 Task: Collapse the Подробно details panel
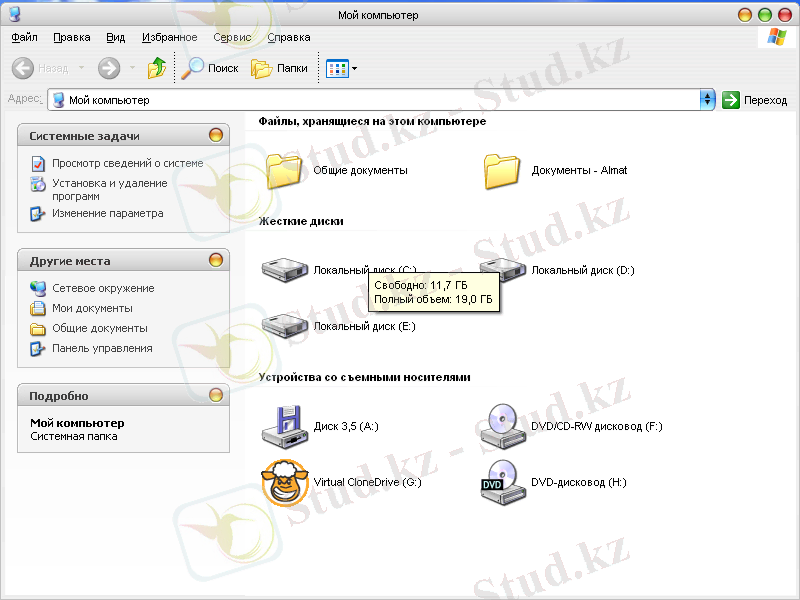216,396
